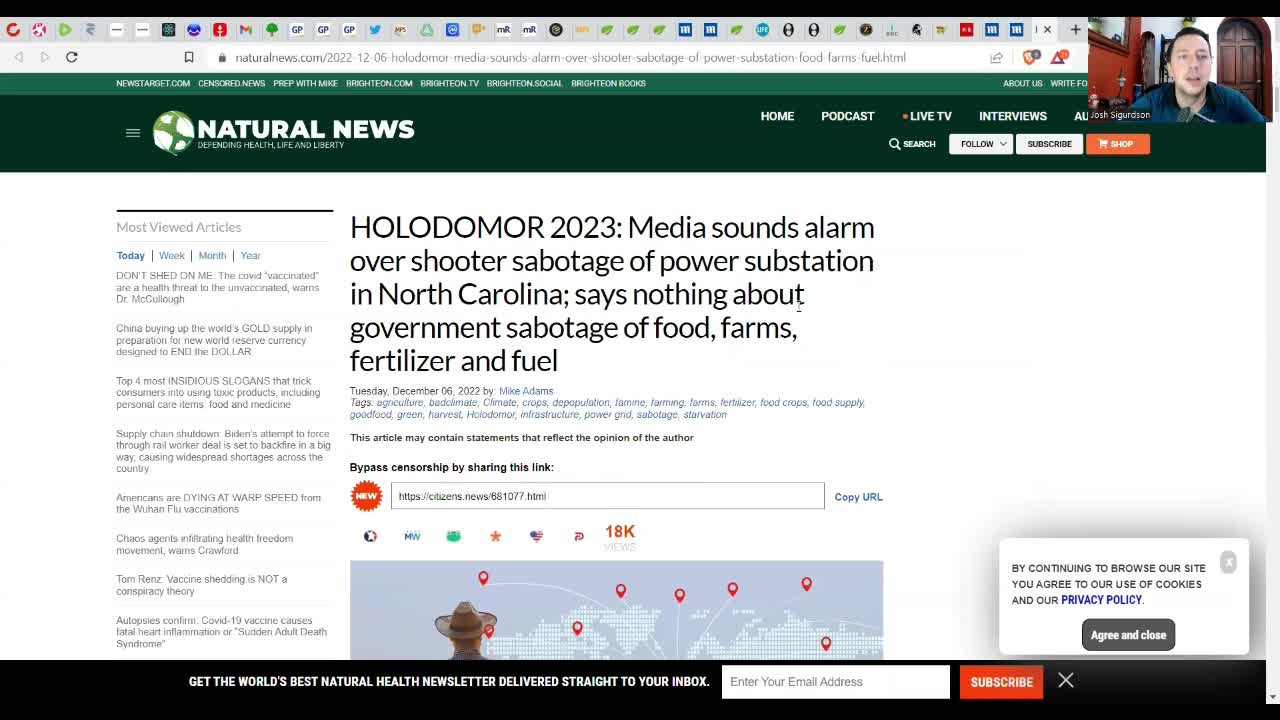Open the Interviews menu item
Viewport: 1280px width, 720px height.
[x=1013, y=116]
